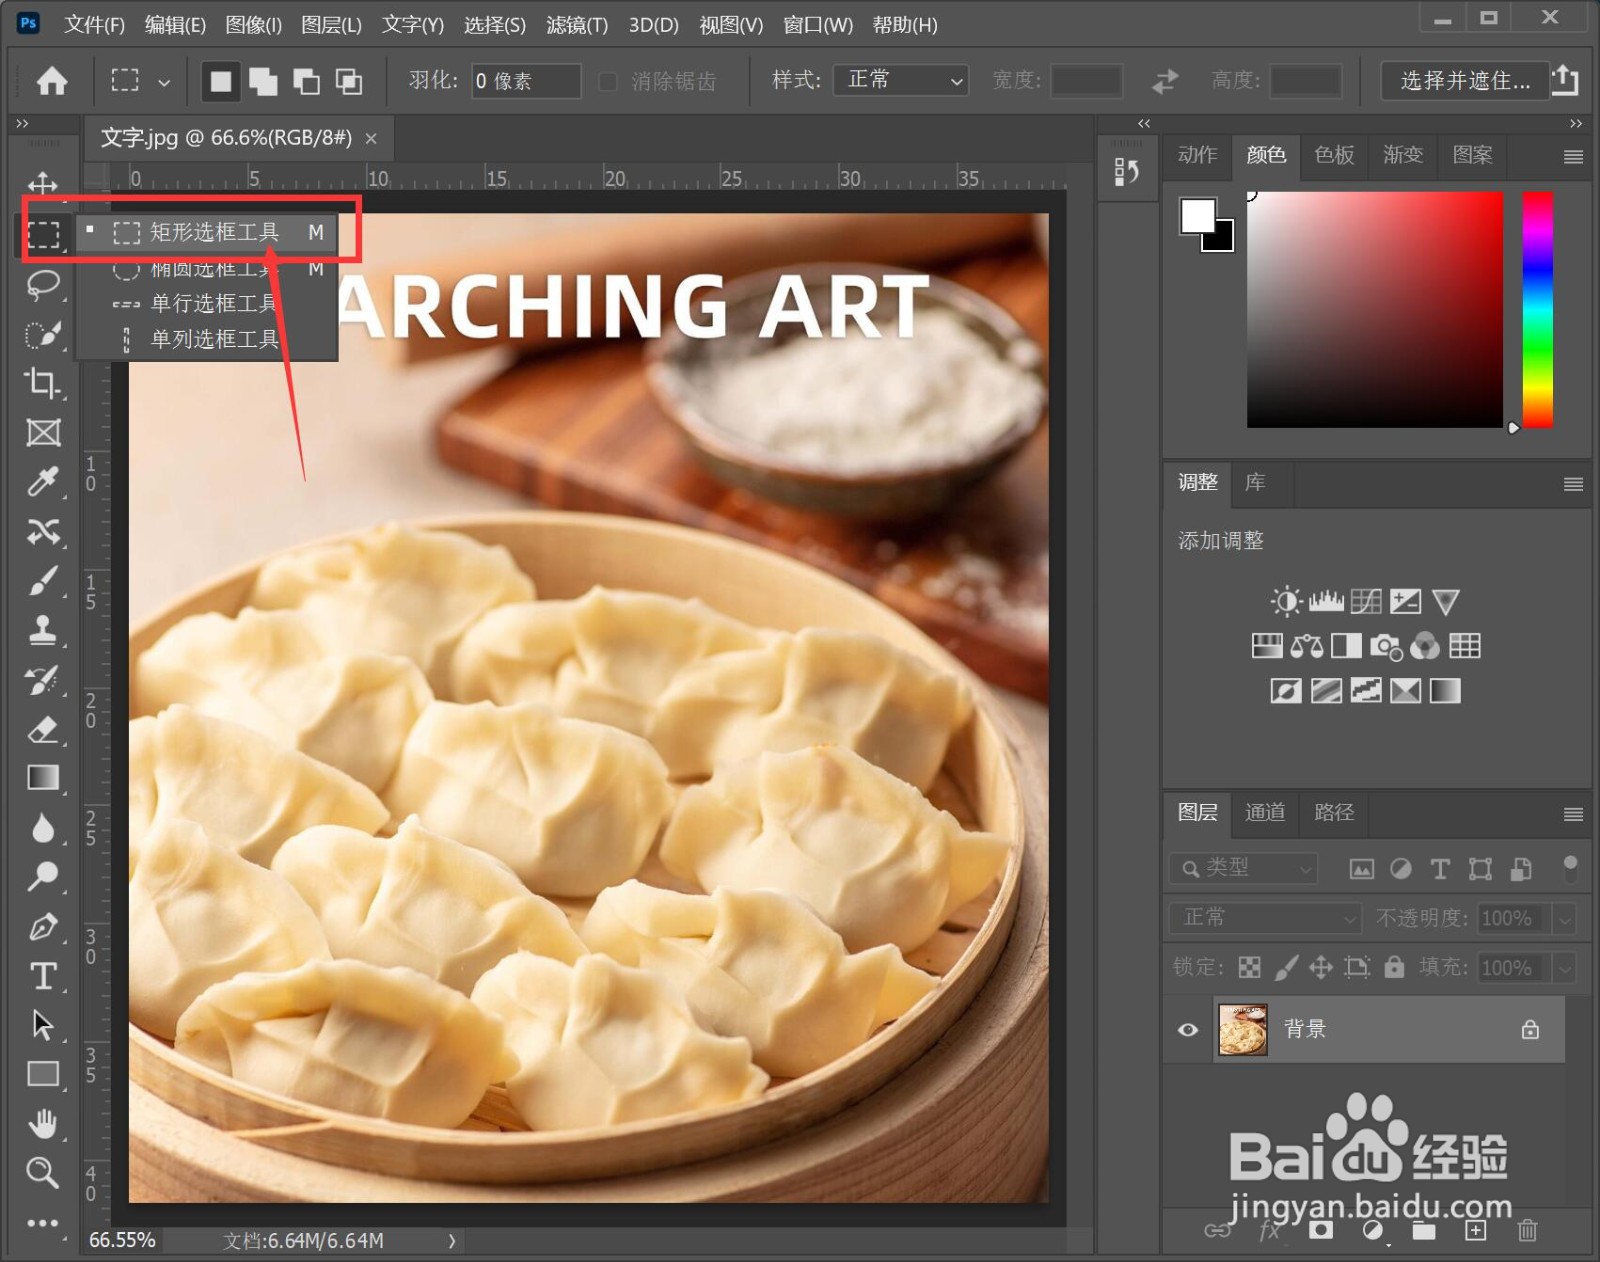Viewport: 1600px width, 1262px height.
Task: Activate the Eraser tool
Action: coord(42,729)
